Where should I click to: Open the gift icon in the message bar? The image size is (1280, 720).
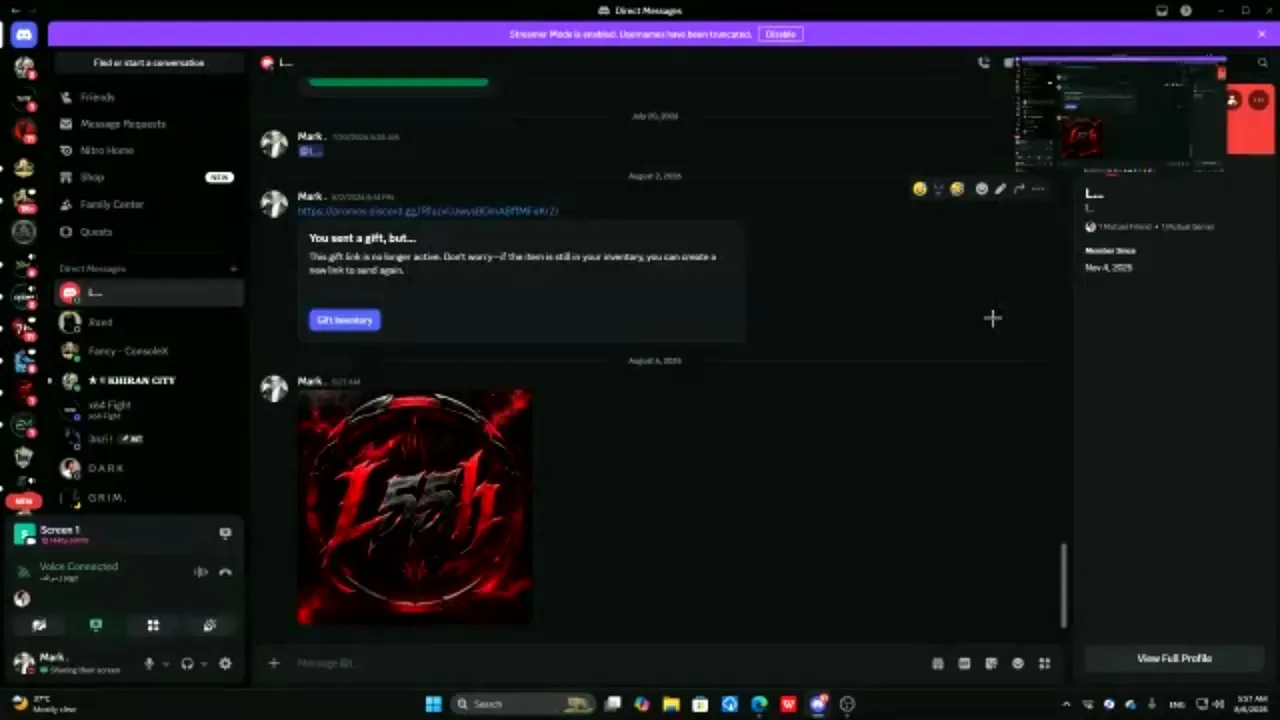pos(938,663)
